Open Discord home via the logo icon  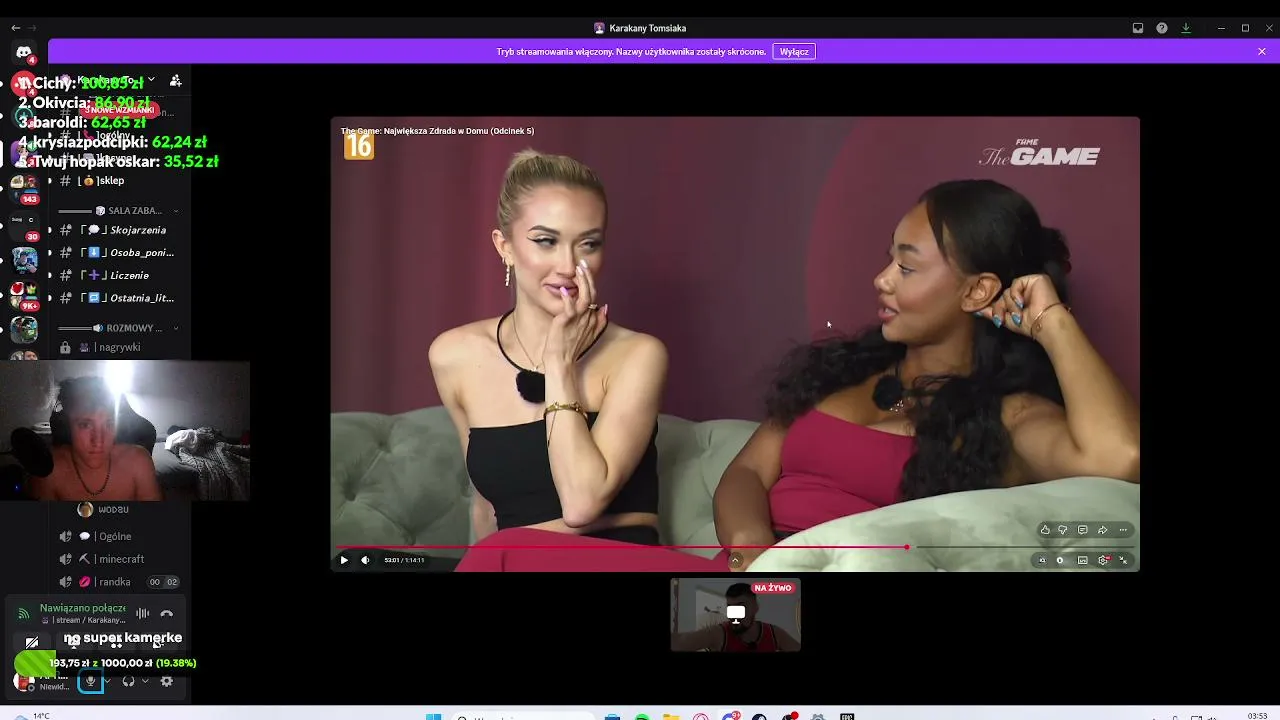point(24,52)
